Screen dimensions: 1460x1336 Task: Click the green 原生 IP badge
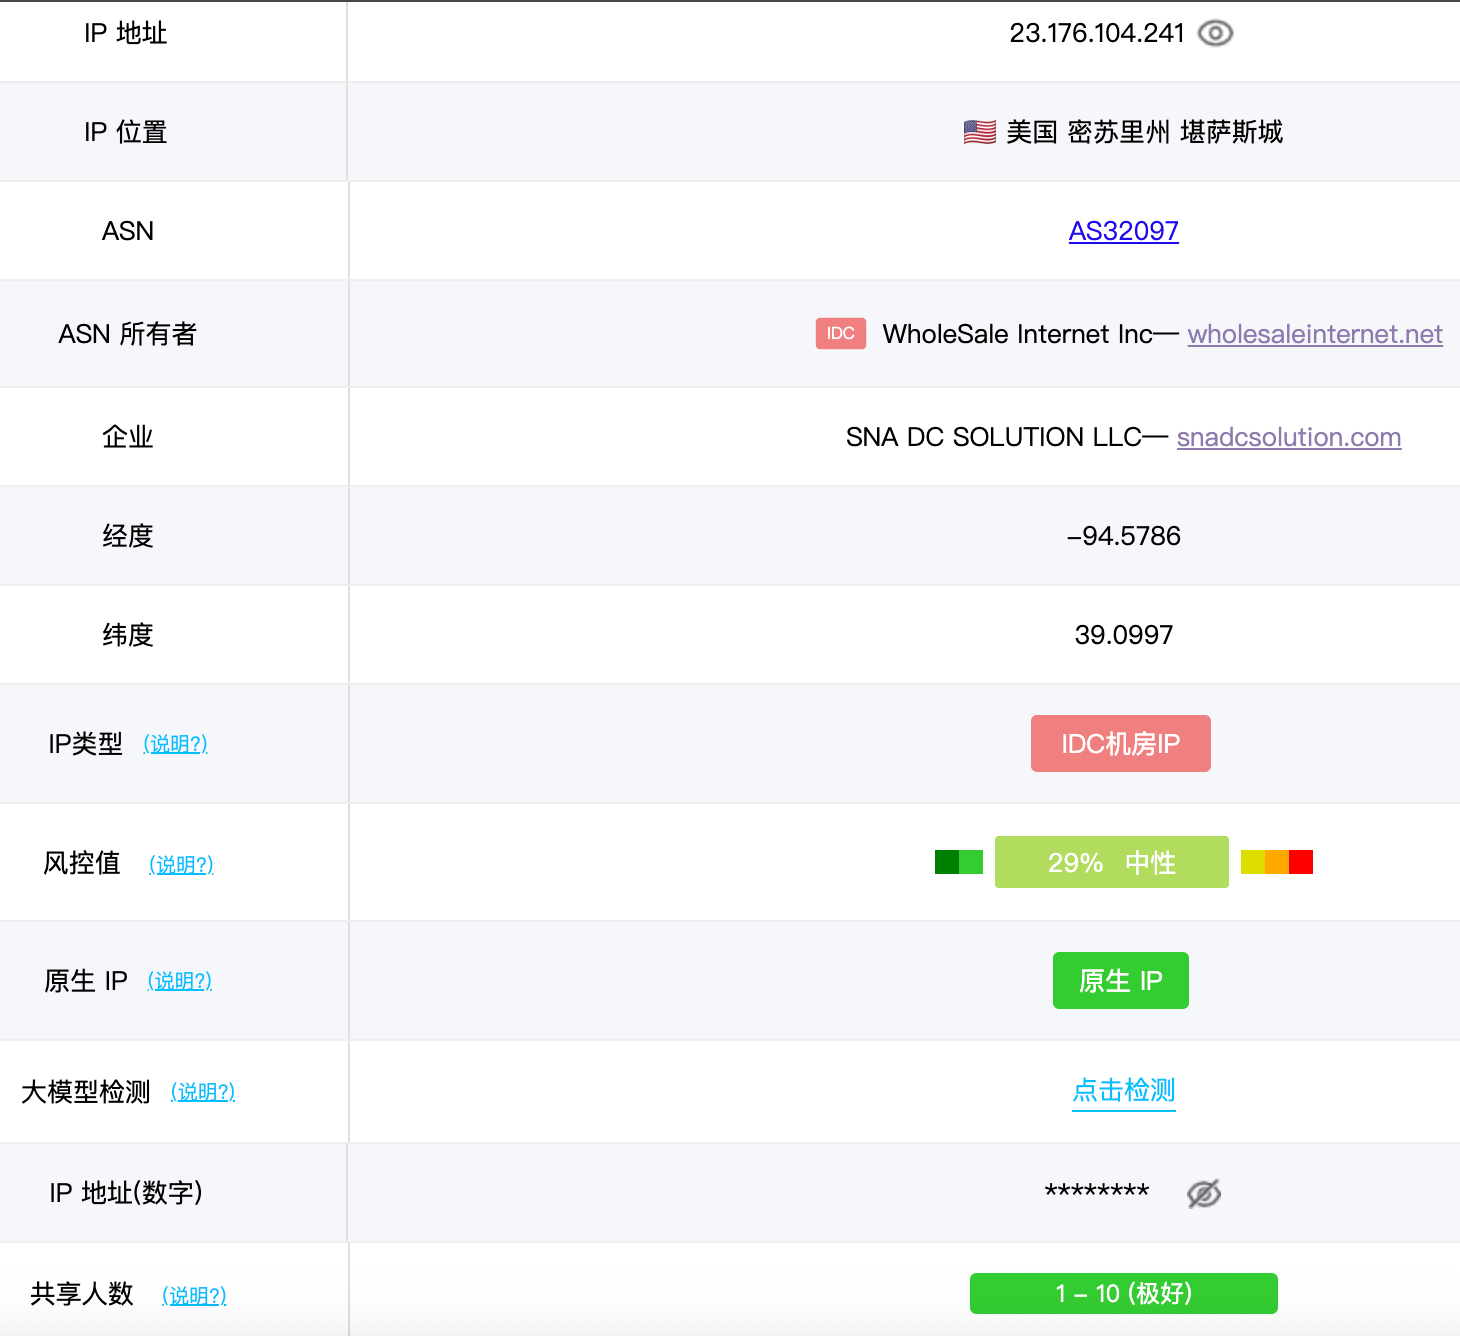coord(1120,980)
